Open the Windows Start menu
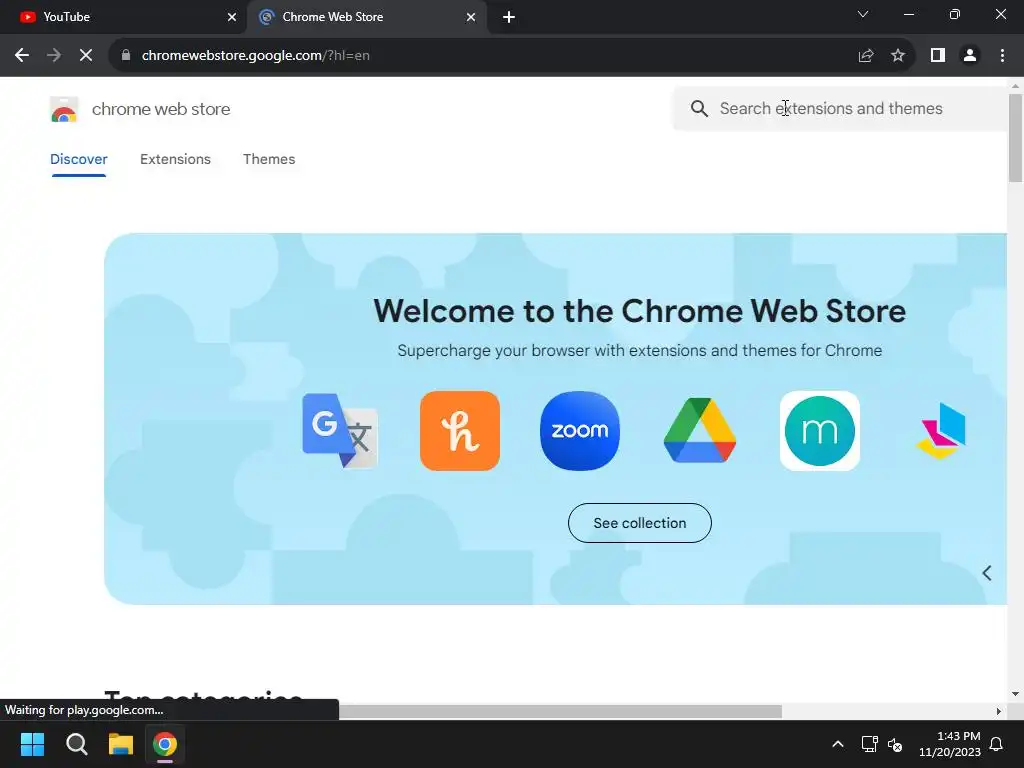Image resolution: width=1024 pixels, height=768 pixels. click(x=32, y=744)
